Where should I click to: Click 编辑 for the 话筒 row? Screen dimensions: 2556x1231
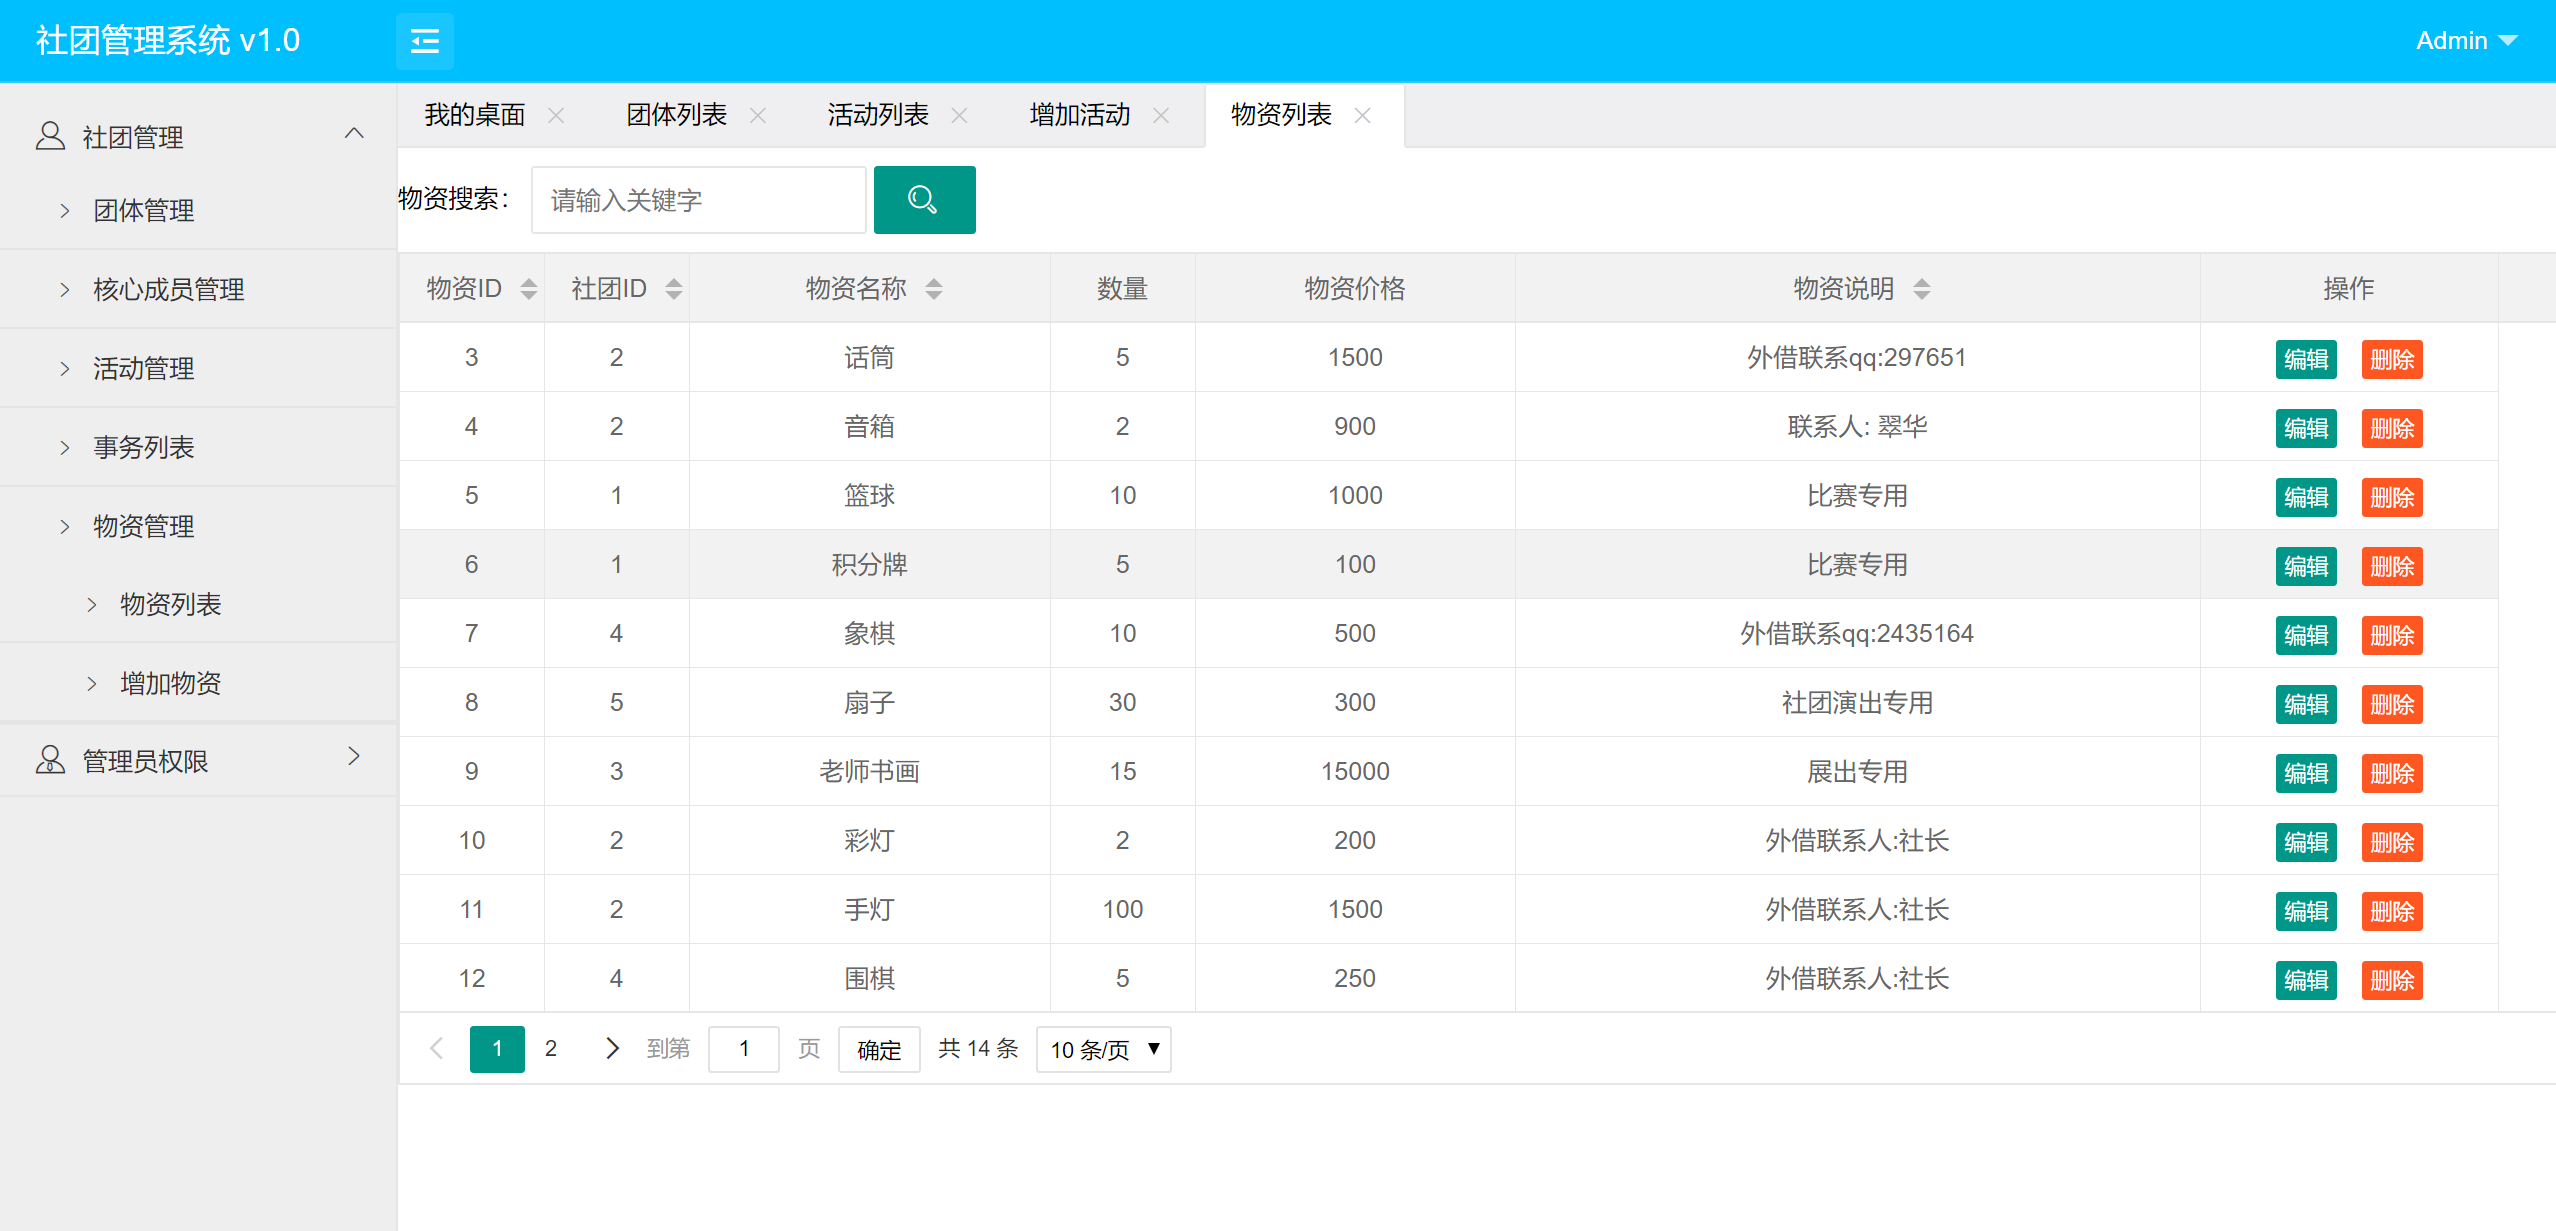(2306, 359)
